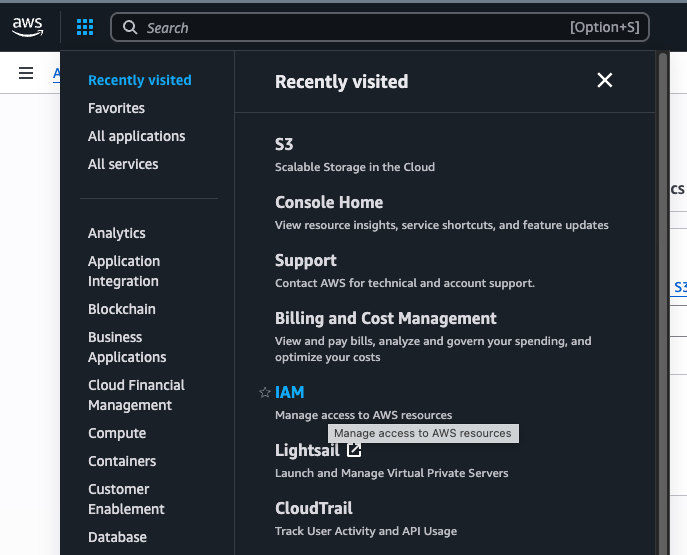Toggle the services grid menu icon

click(85, 27)
